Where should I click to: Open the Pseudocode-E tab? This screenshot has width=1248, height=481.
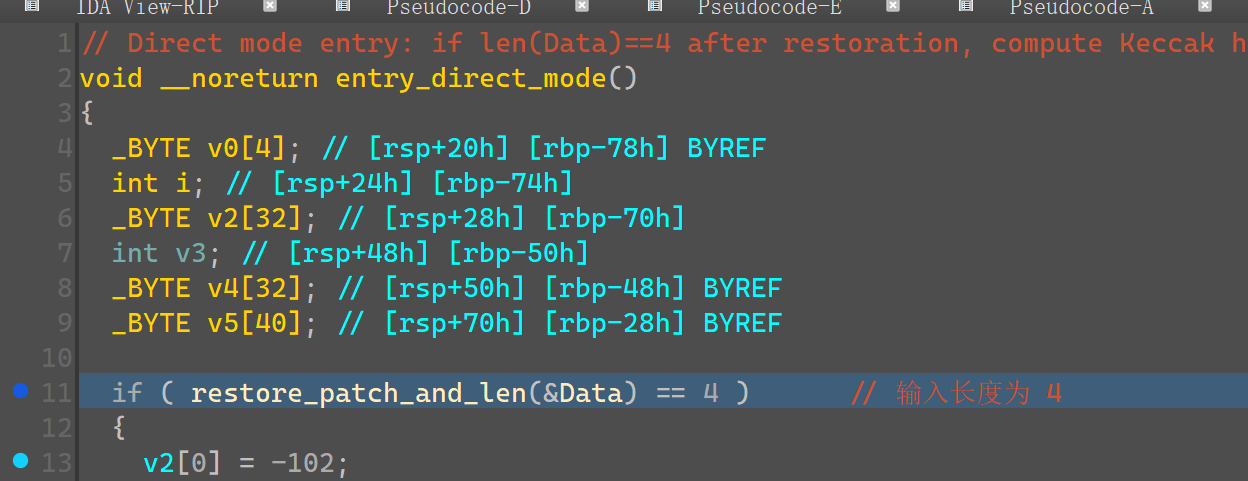(x=769, y=8)
